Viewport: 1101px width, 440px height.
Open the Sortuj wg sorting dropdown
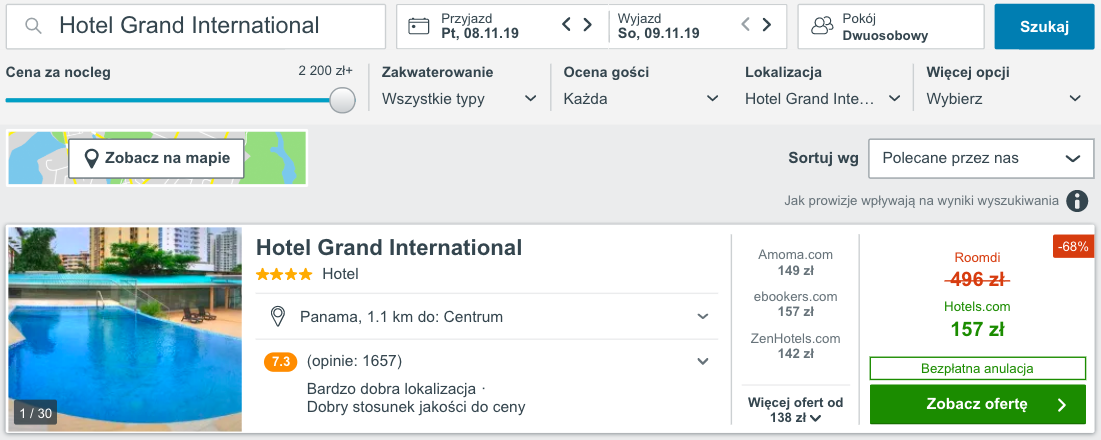tap(976, 158)
